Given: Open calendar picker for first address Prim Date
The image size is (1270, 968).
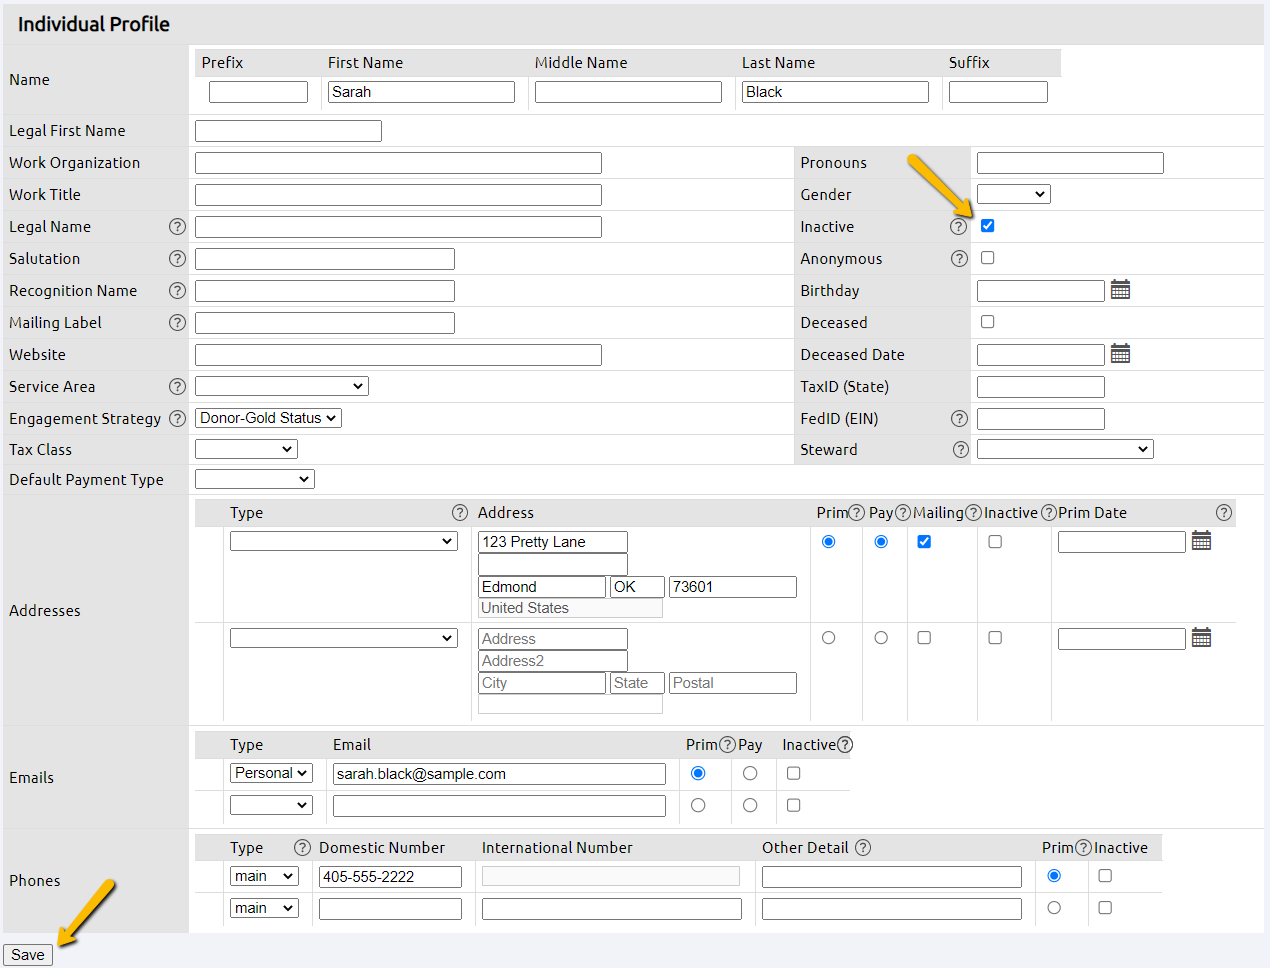Looking at the screenshot, I should 1201,540.
